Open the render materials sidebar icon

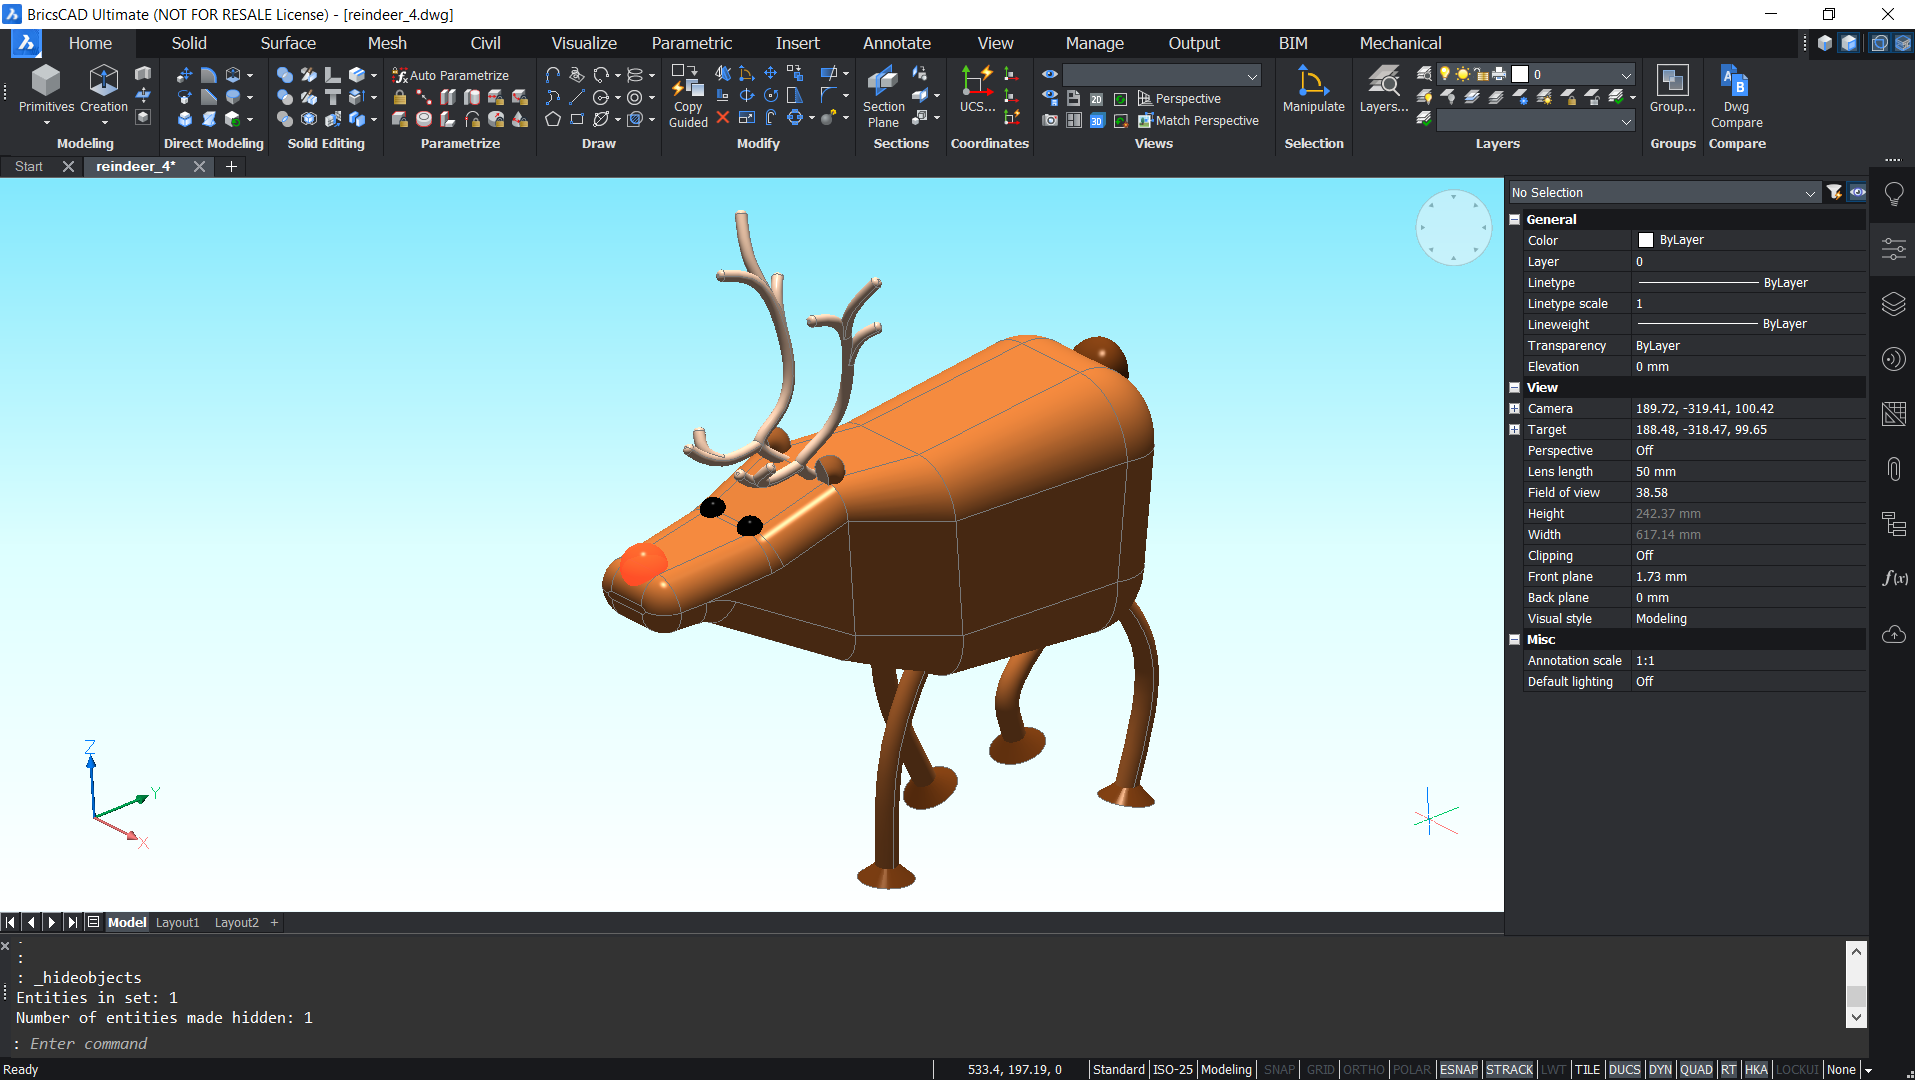click(1892, 359)
